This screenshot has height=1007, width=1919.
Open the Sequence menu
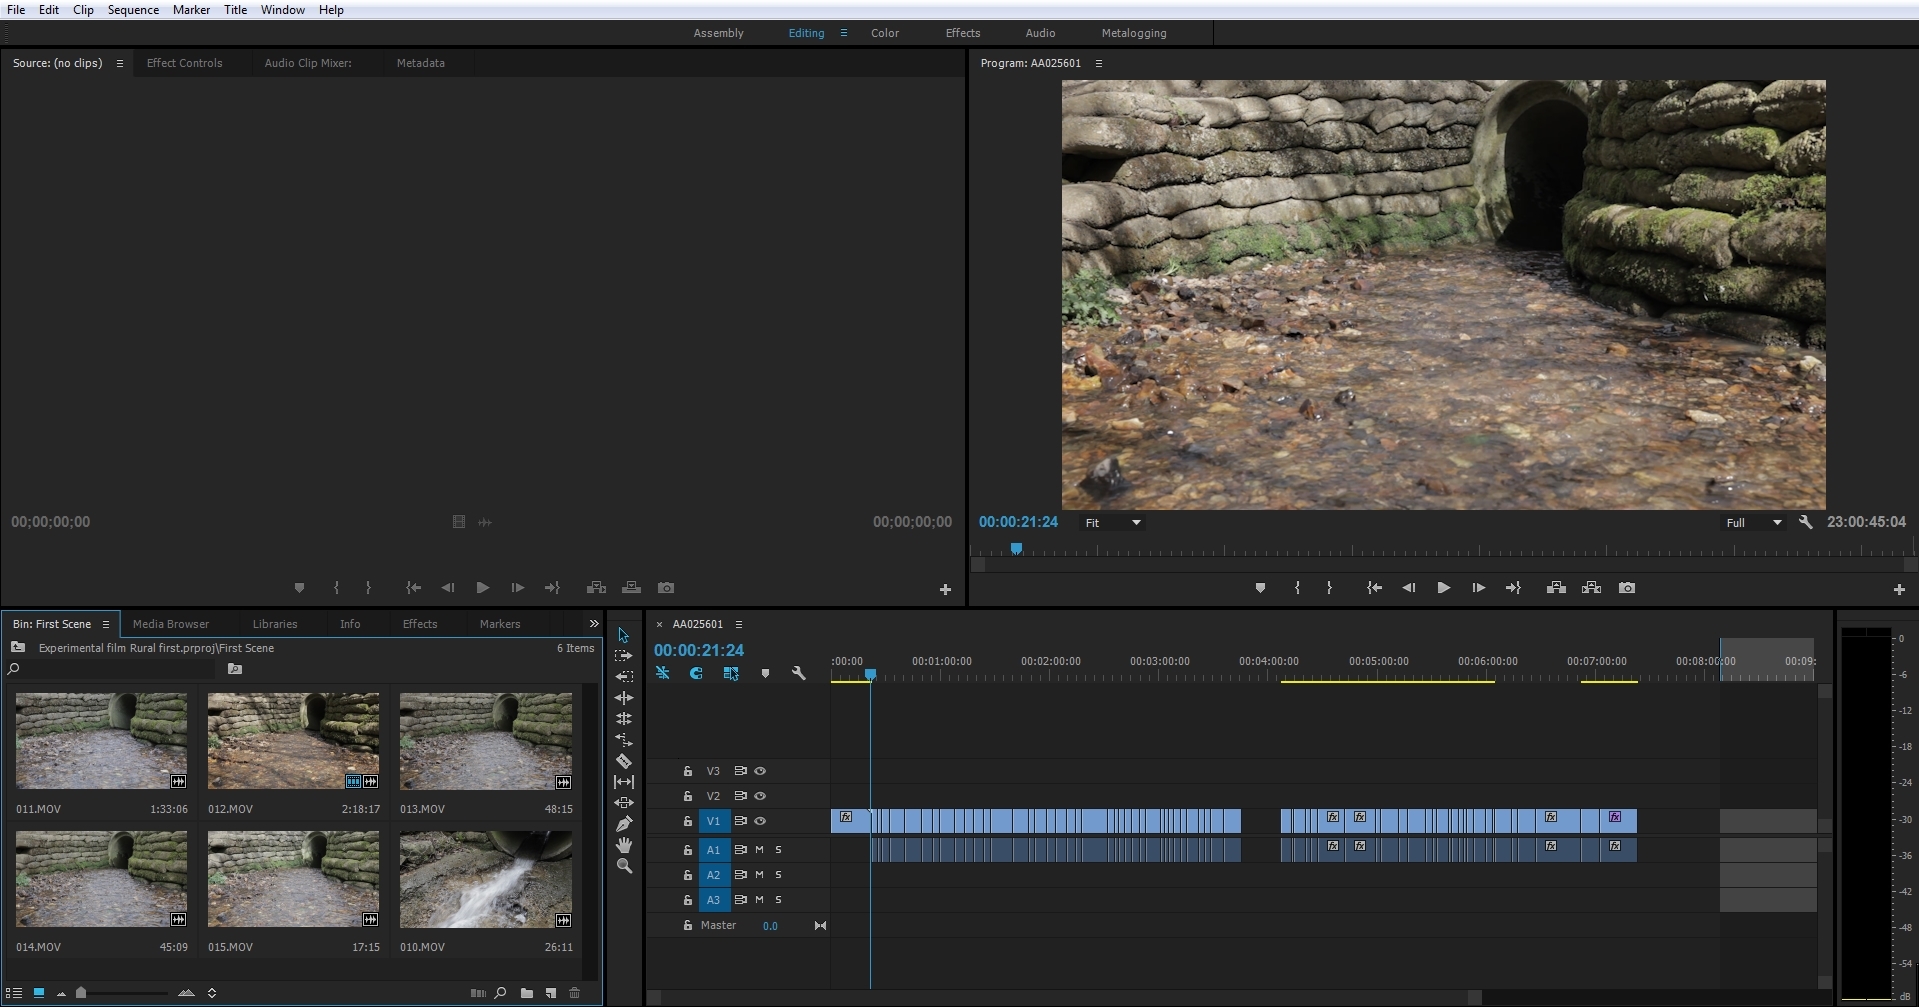(x=133, y=10)
